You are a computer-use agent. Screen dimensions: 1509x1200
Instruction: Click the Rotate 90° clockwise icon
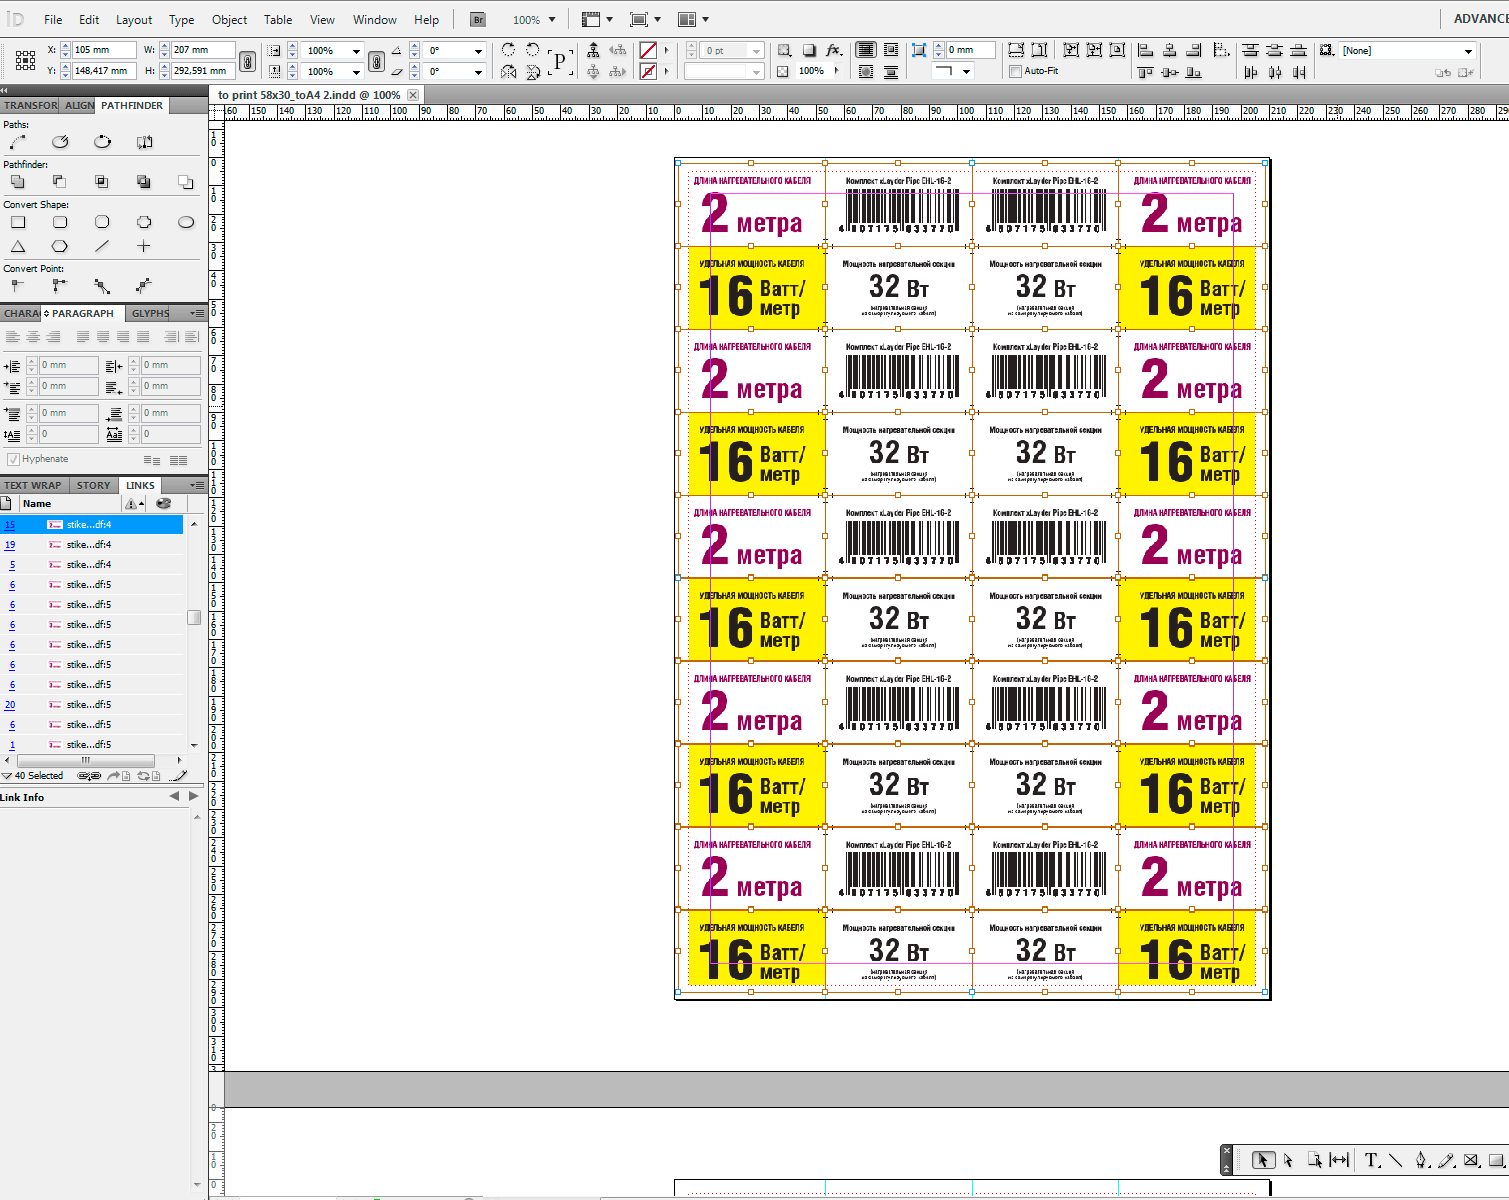click(x=509, y=50)
